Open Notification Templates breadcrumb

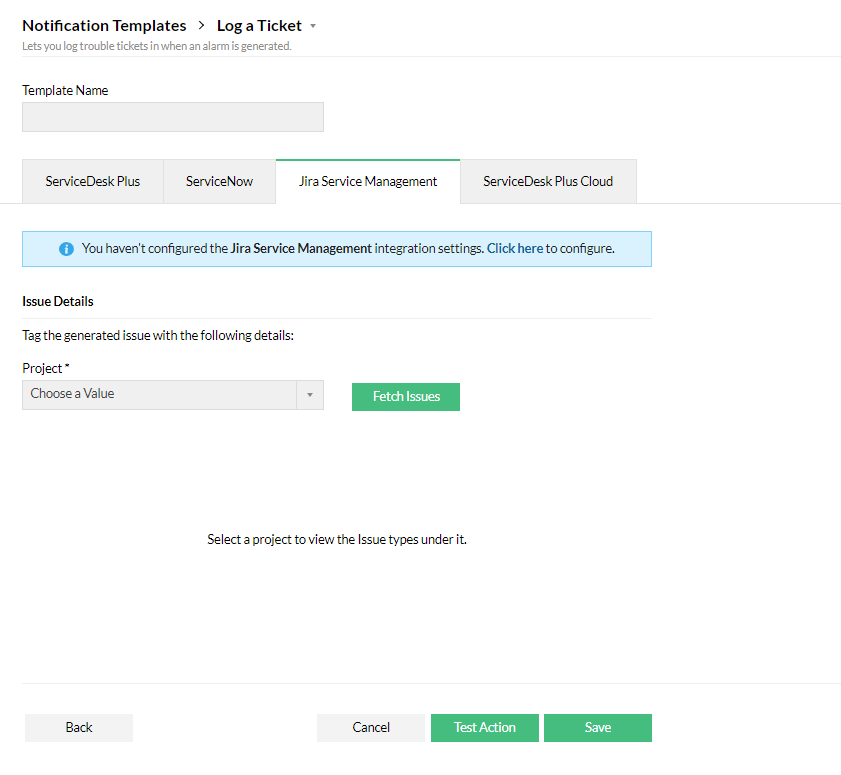coord(104,26)
